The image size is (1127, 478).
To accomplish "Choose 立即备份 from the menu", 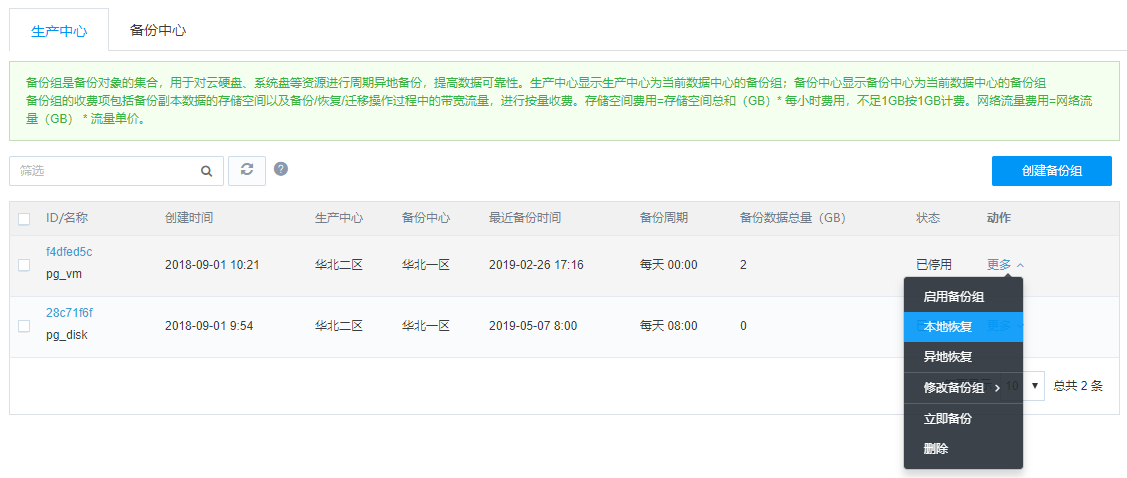I will pos(963,418).
